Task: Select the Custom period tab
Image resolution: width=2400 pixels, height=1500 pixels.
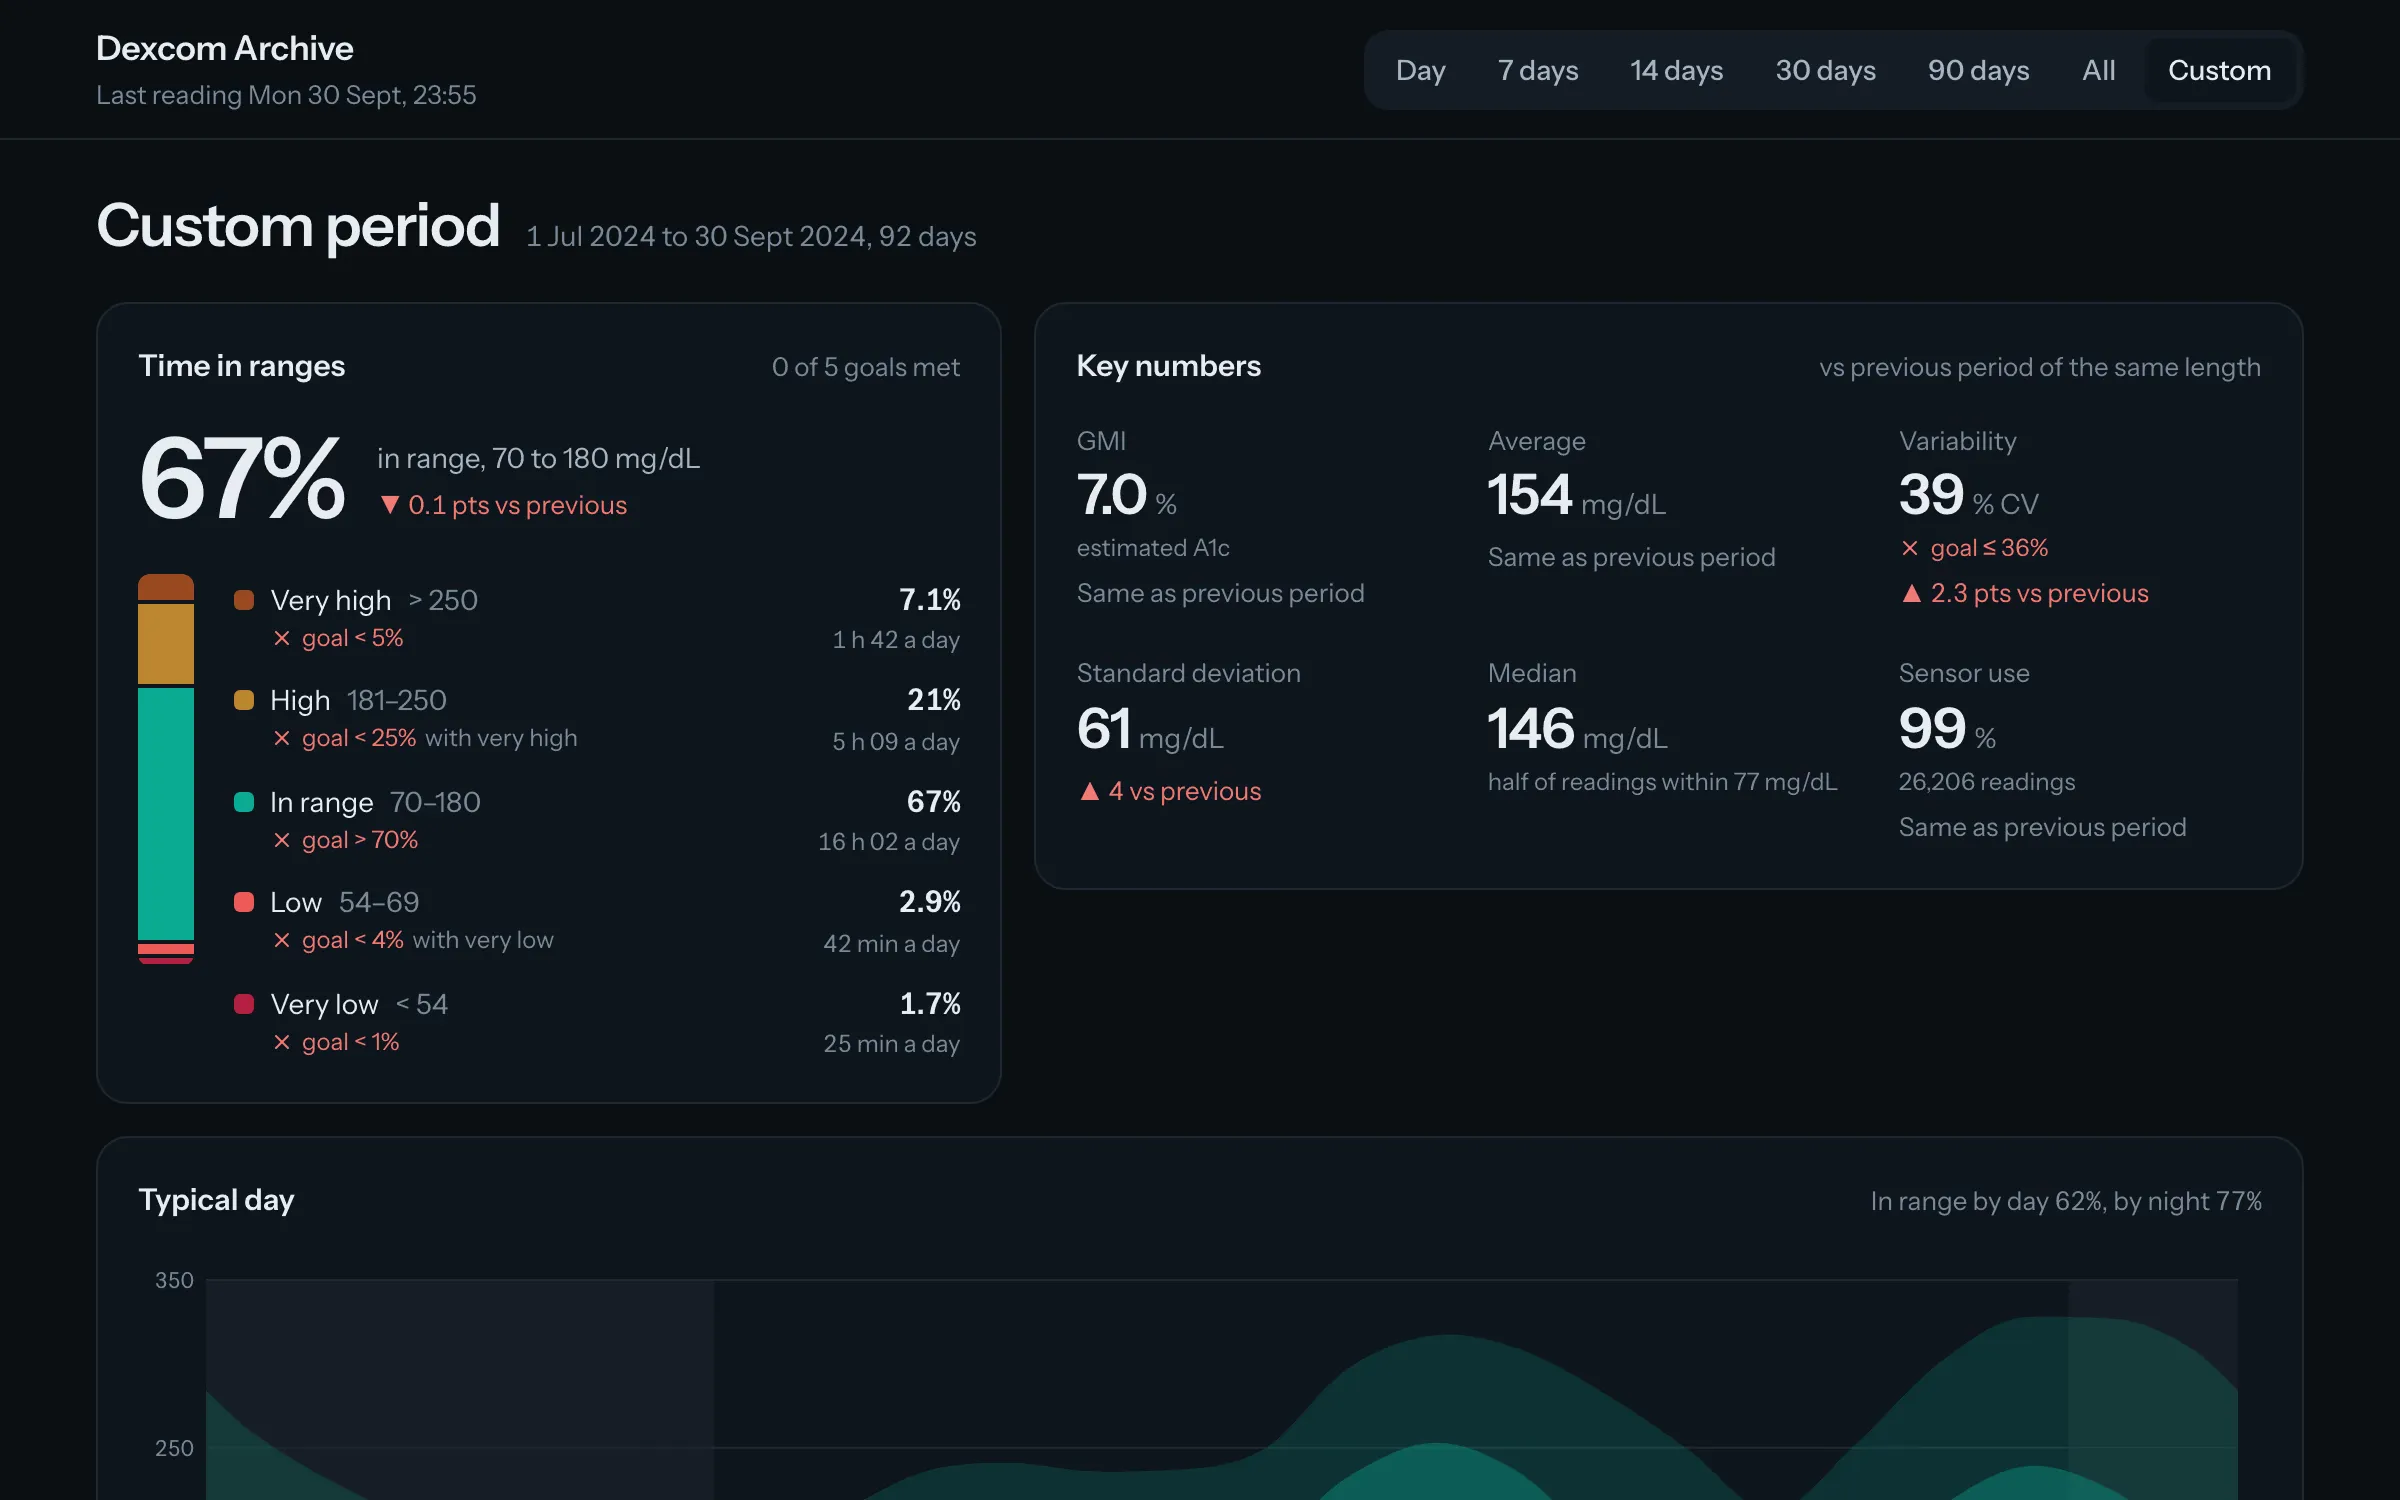Action: (2219, 70)
